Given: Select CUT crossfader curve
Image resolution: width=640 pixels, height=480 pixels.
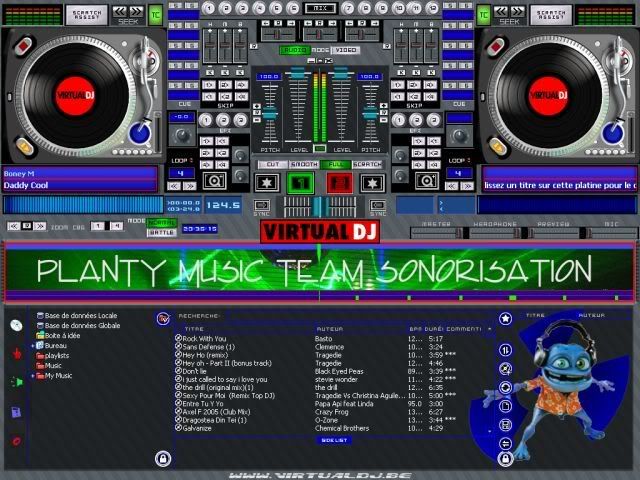Looking at the screenshot, I should click(x=272, y=164).
